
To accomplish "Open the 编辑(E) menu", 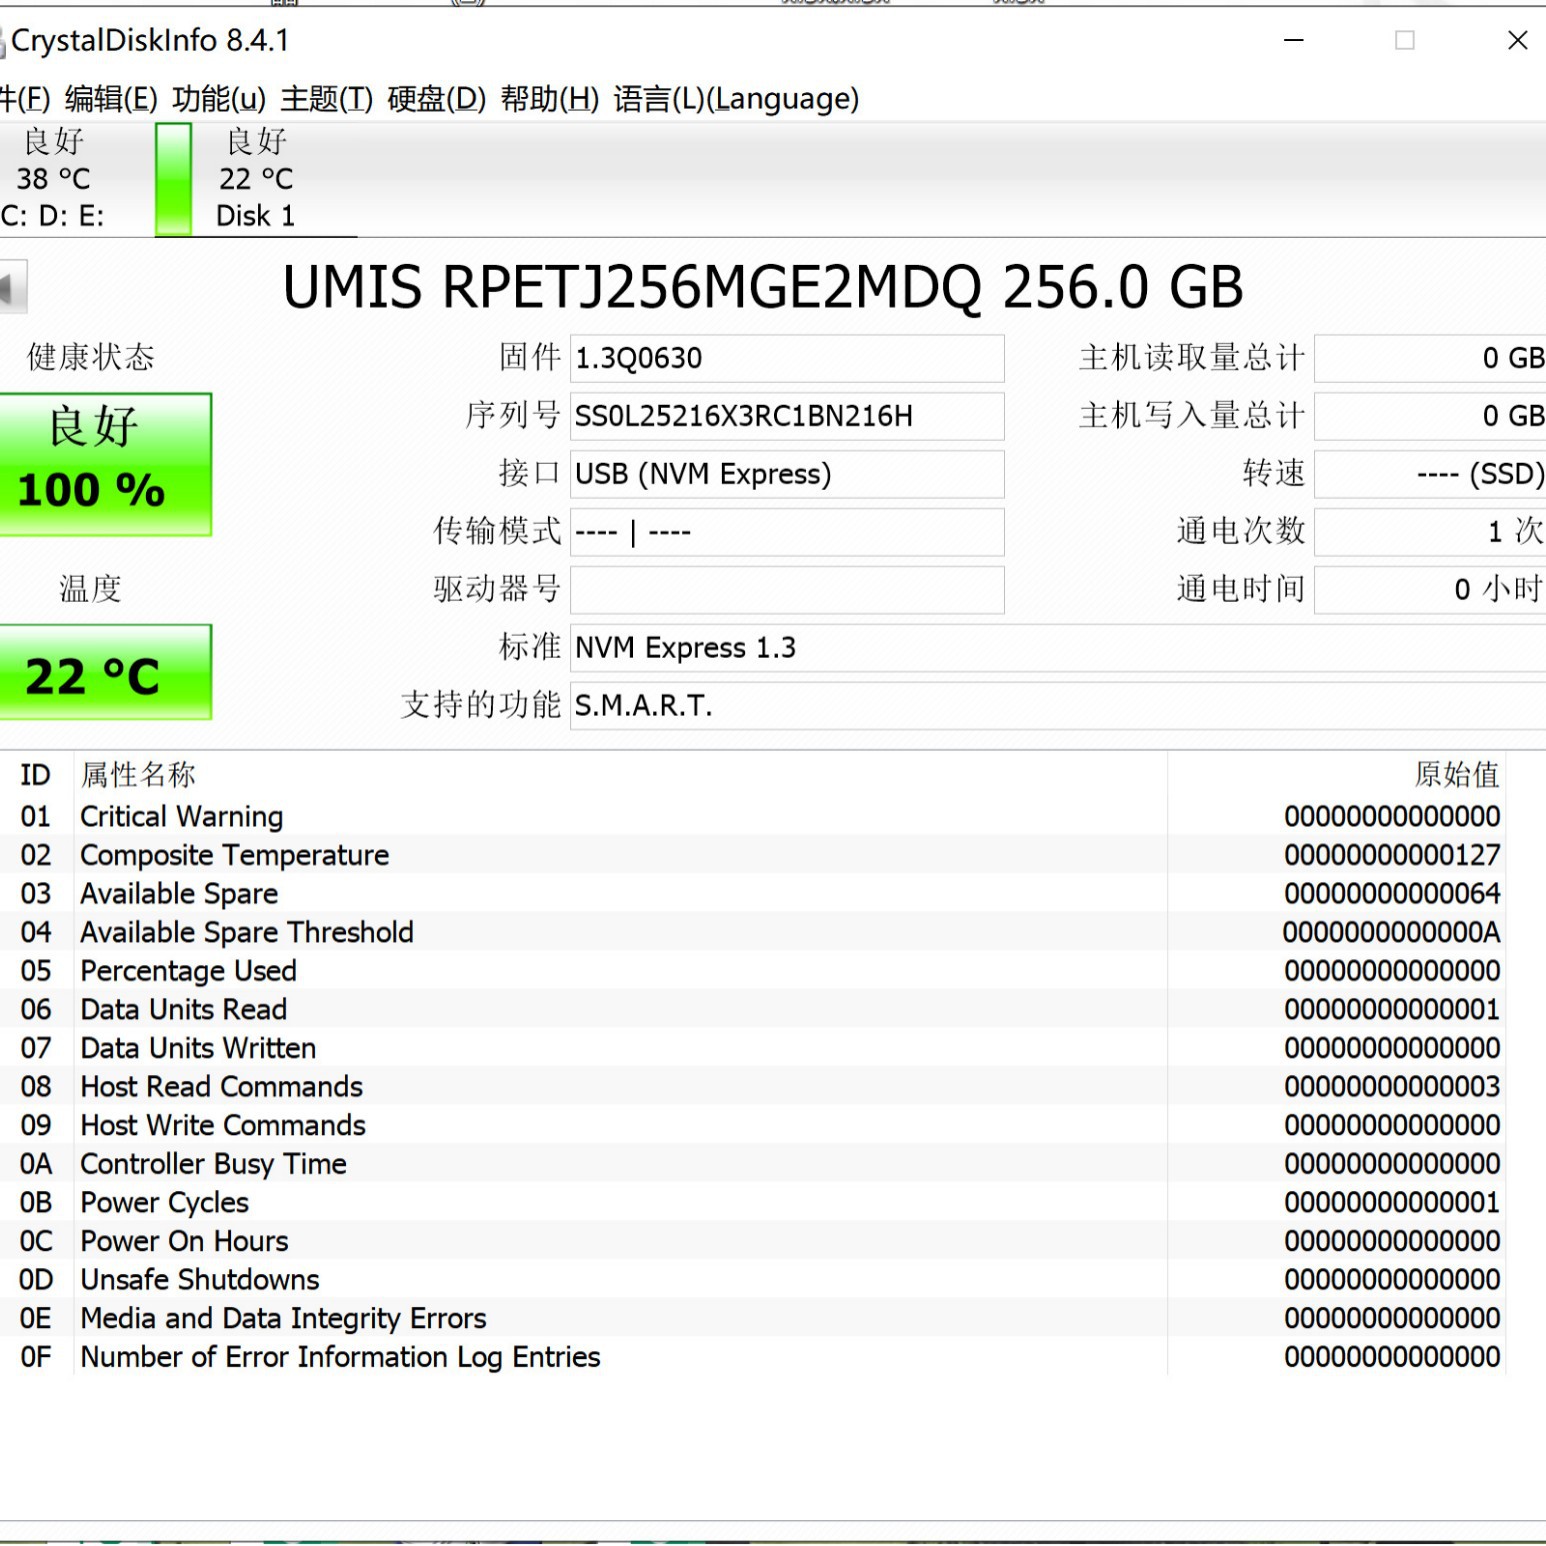I will pyautogui.click(x=111, y=99).
